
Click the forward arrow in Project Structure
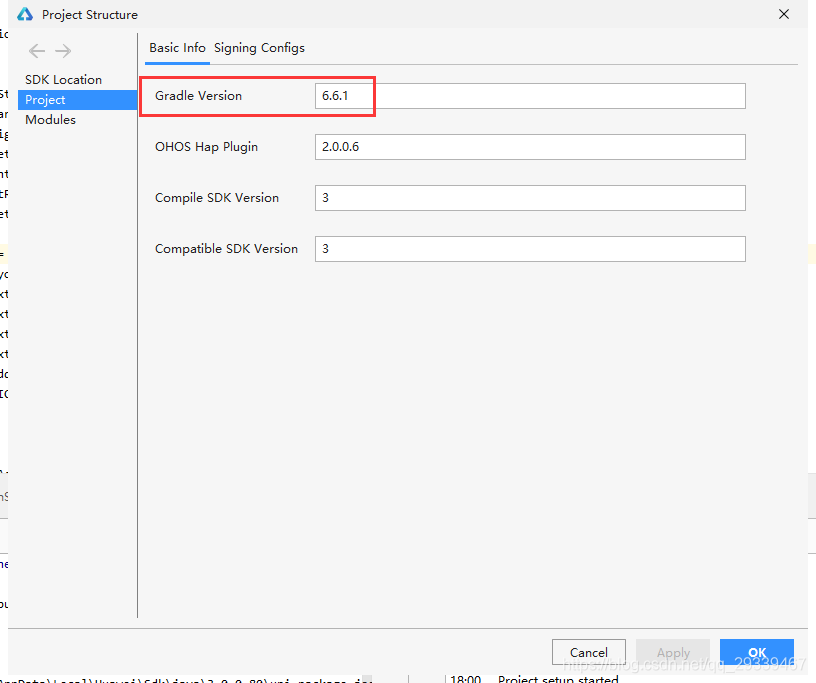point(63,51)
